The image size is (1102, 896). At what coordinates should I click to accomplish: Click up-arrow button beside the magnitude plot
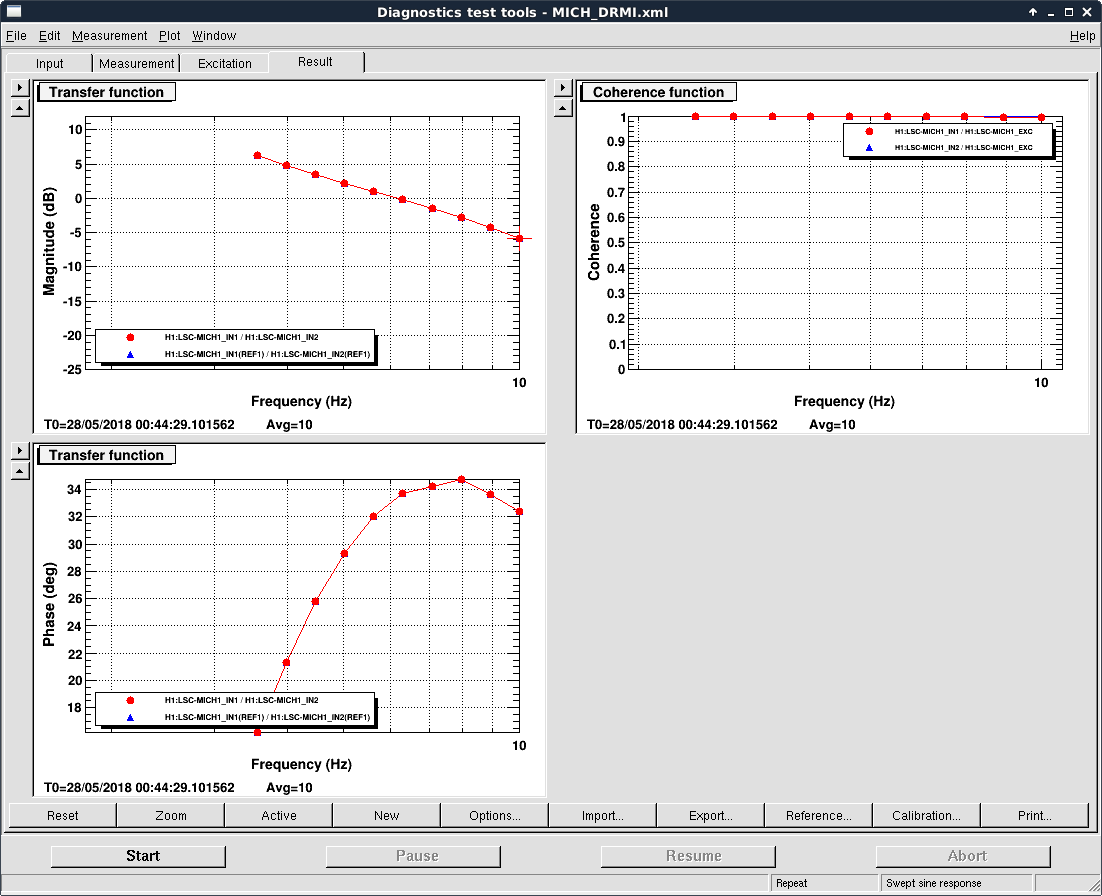click(19, 108)
